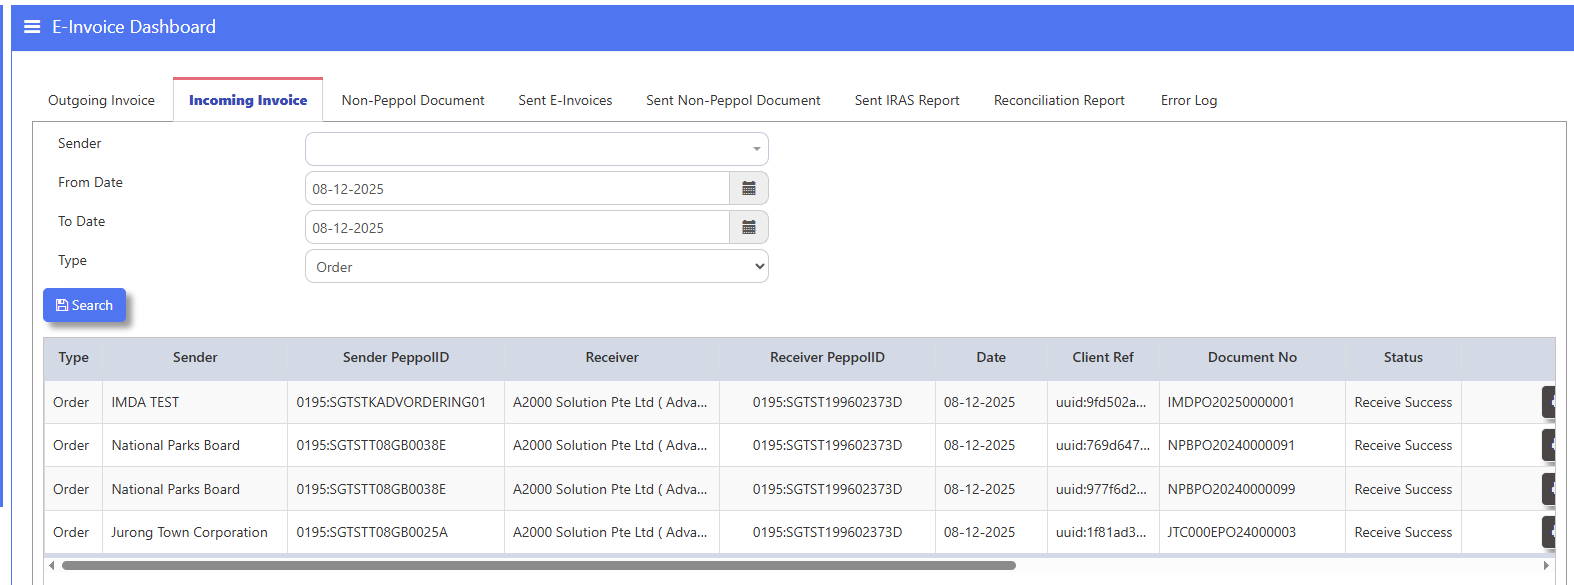This screenshot has height=585, width=1574.
Task: Go to Sent E-Invoices tab
Action: (565, 100)
